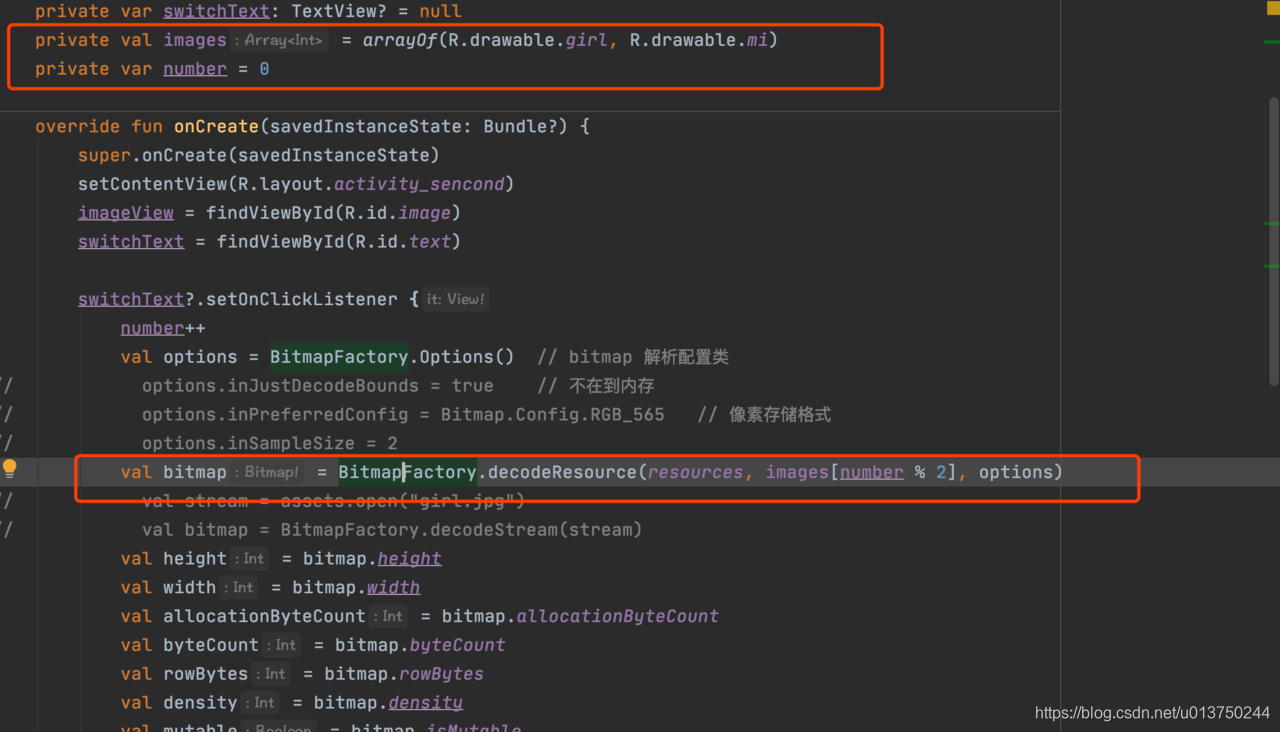Click assets.open("girl.jpg") commented line
This screenshot has width=1280, height=732.
pyautogui.click(x=402, y=501)
